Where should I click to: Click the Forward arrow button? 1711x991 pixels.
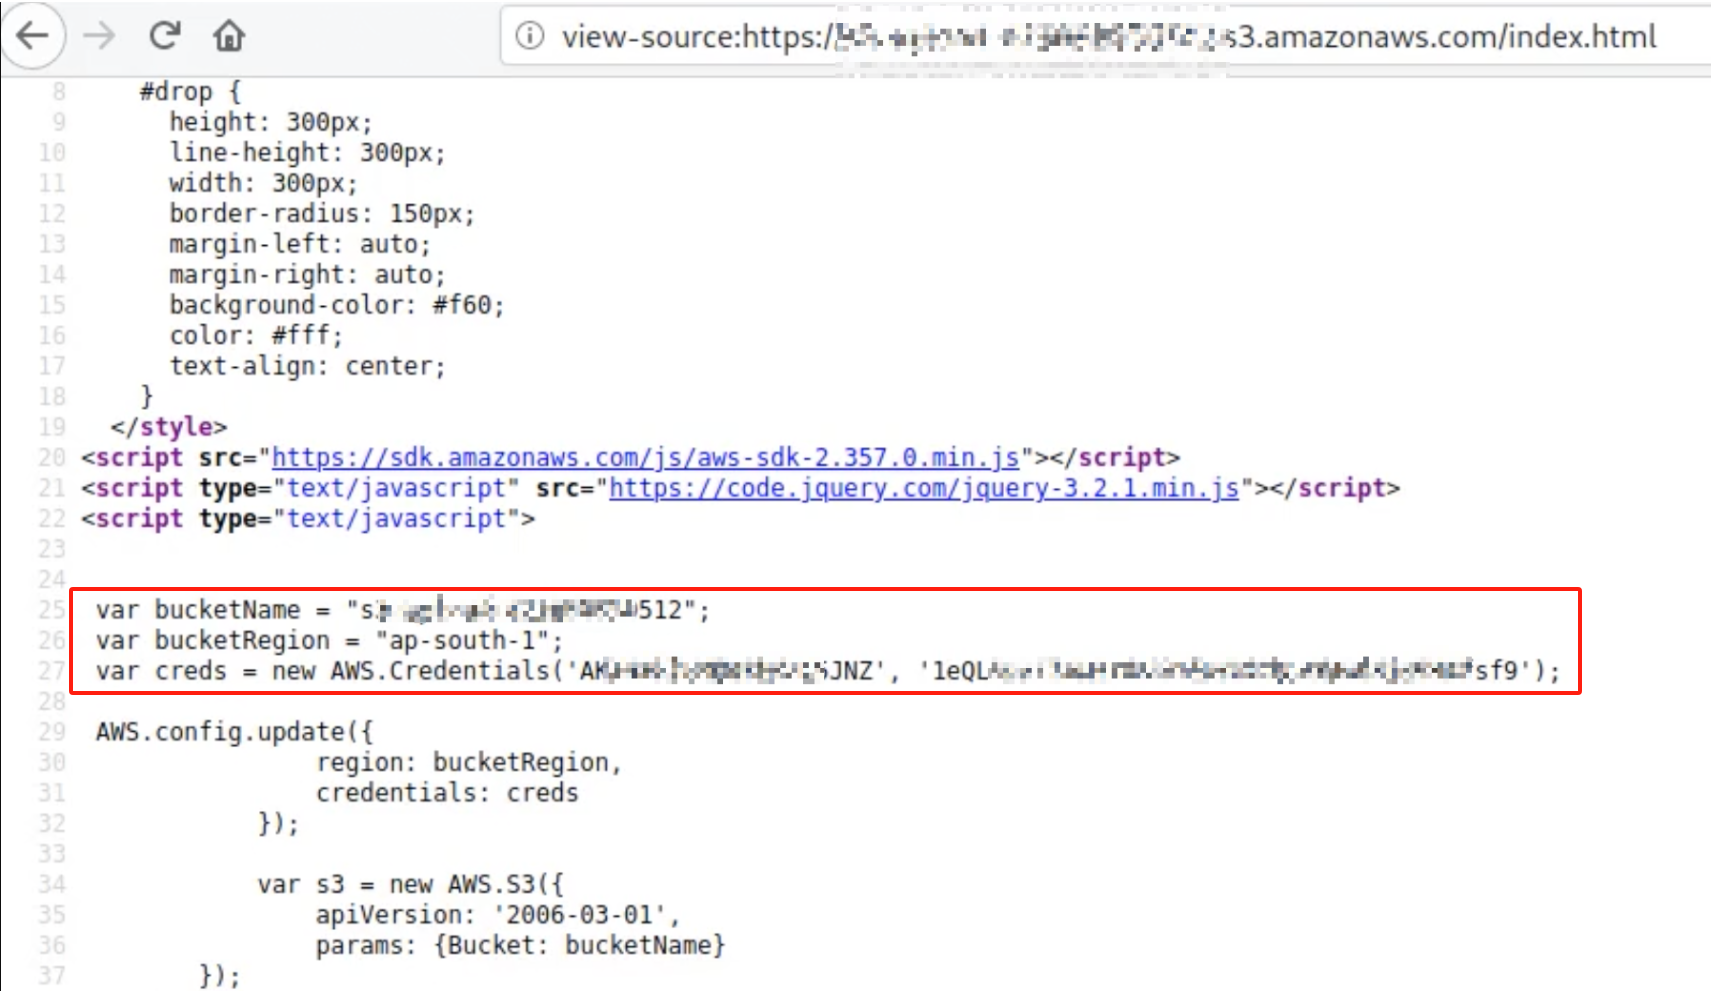point(99,37)
